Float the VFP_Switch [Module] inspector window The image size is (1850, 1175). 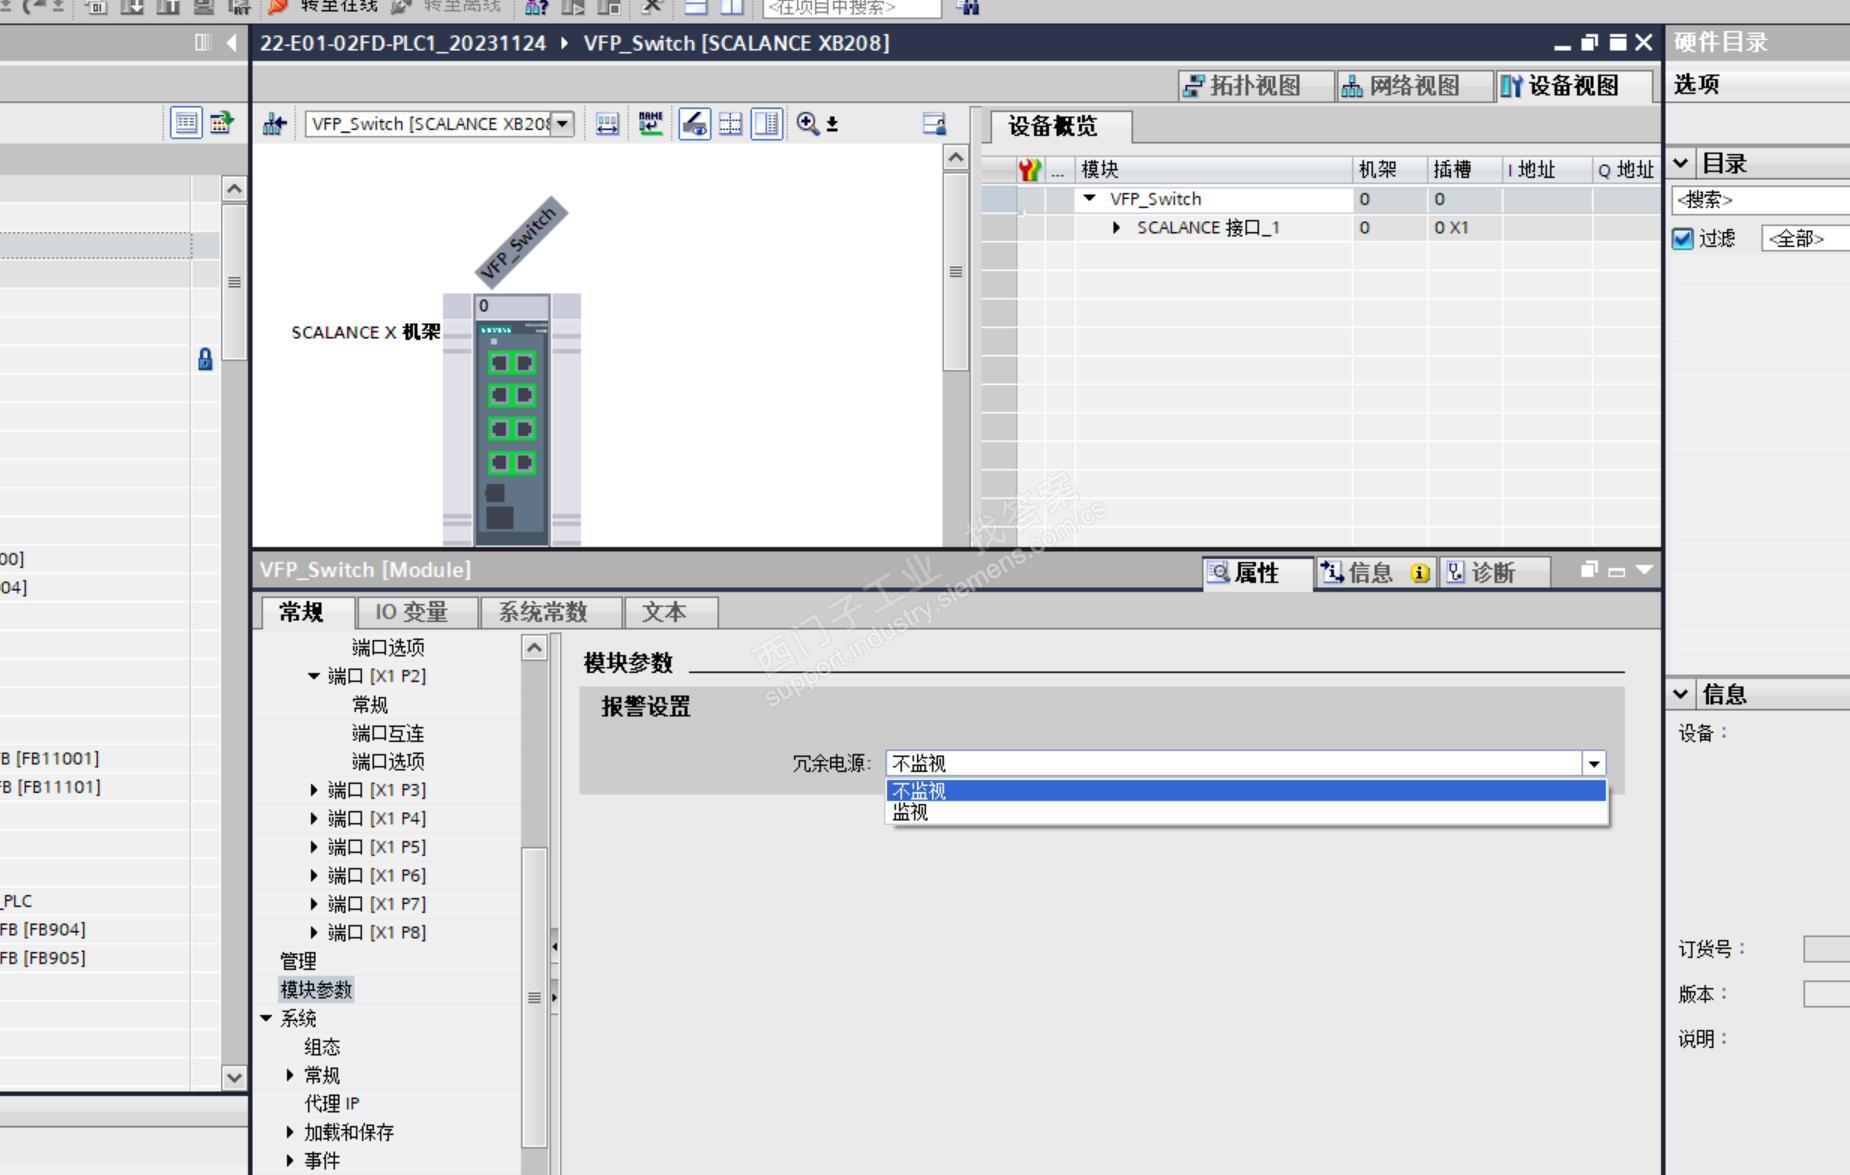(1589, 570)
